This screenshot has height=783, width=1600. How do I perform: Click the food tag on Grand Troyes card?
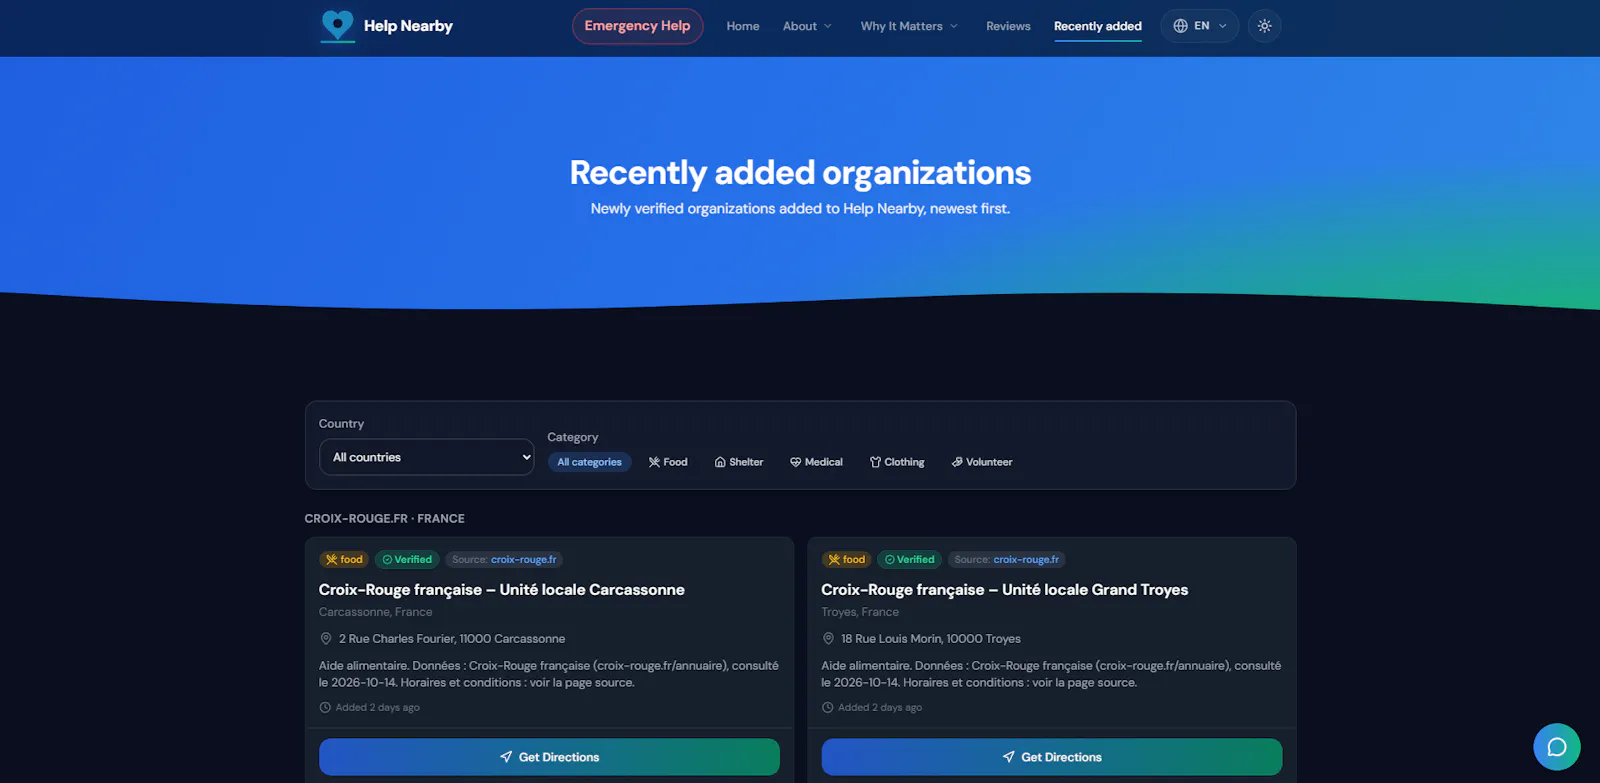pos(847,560)
